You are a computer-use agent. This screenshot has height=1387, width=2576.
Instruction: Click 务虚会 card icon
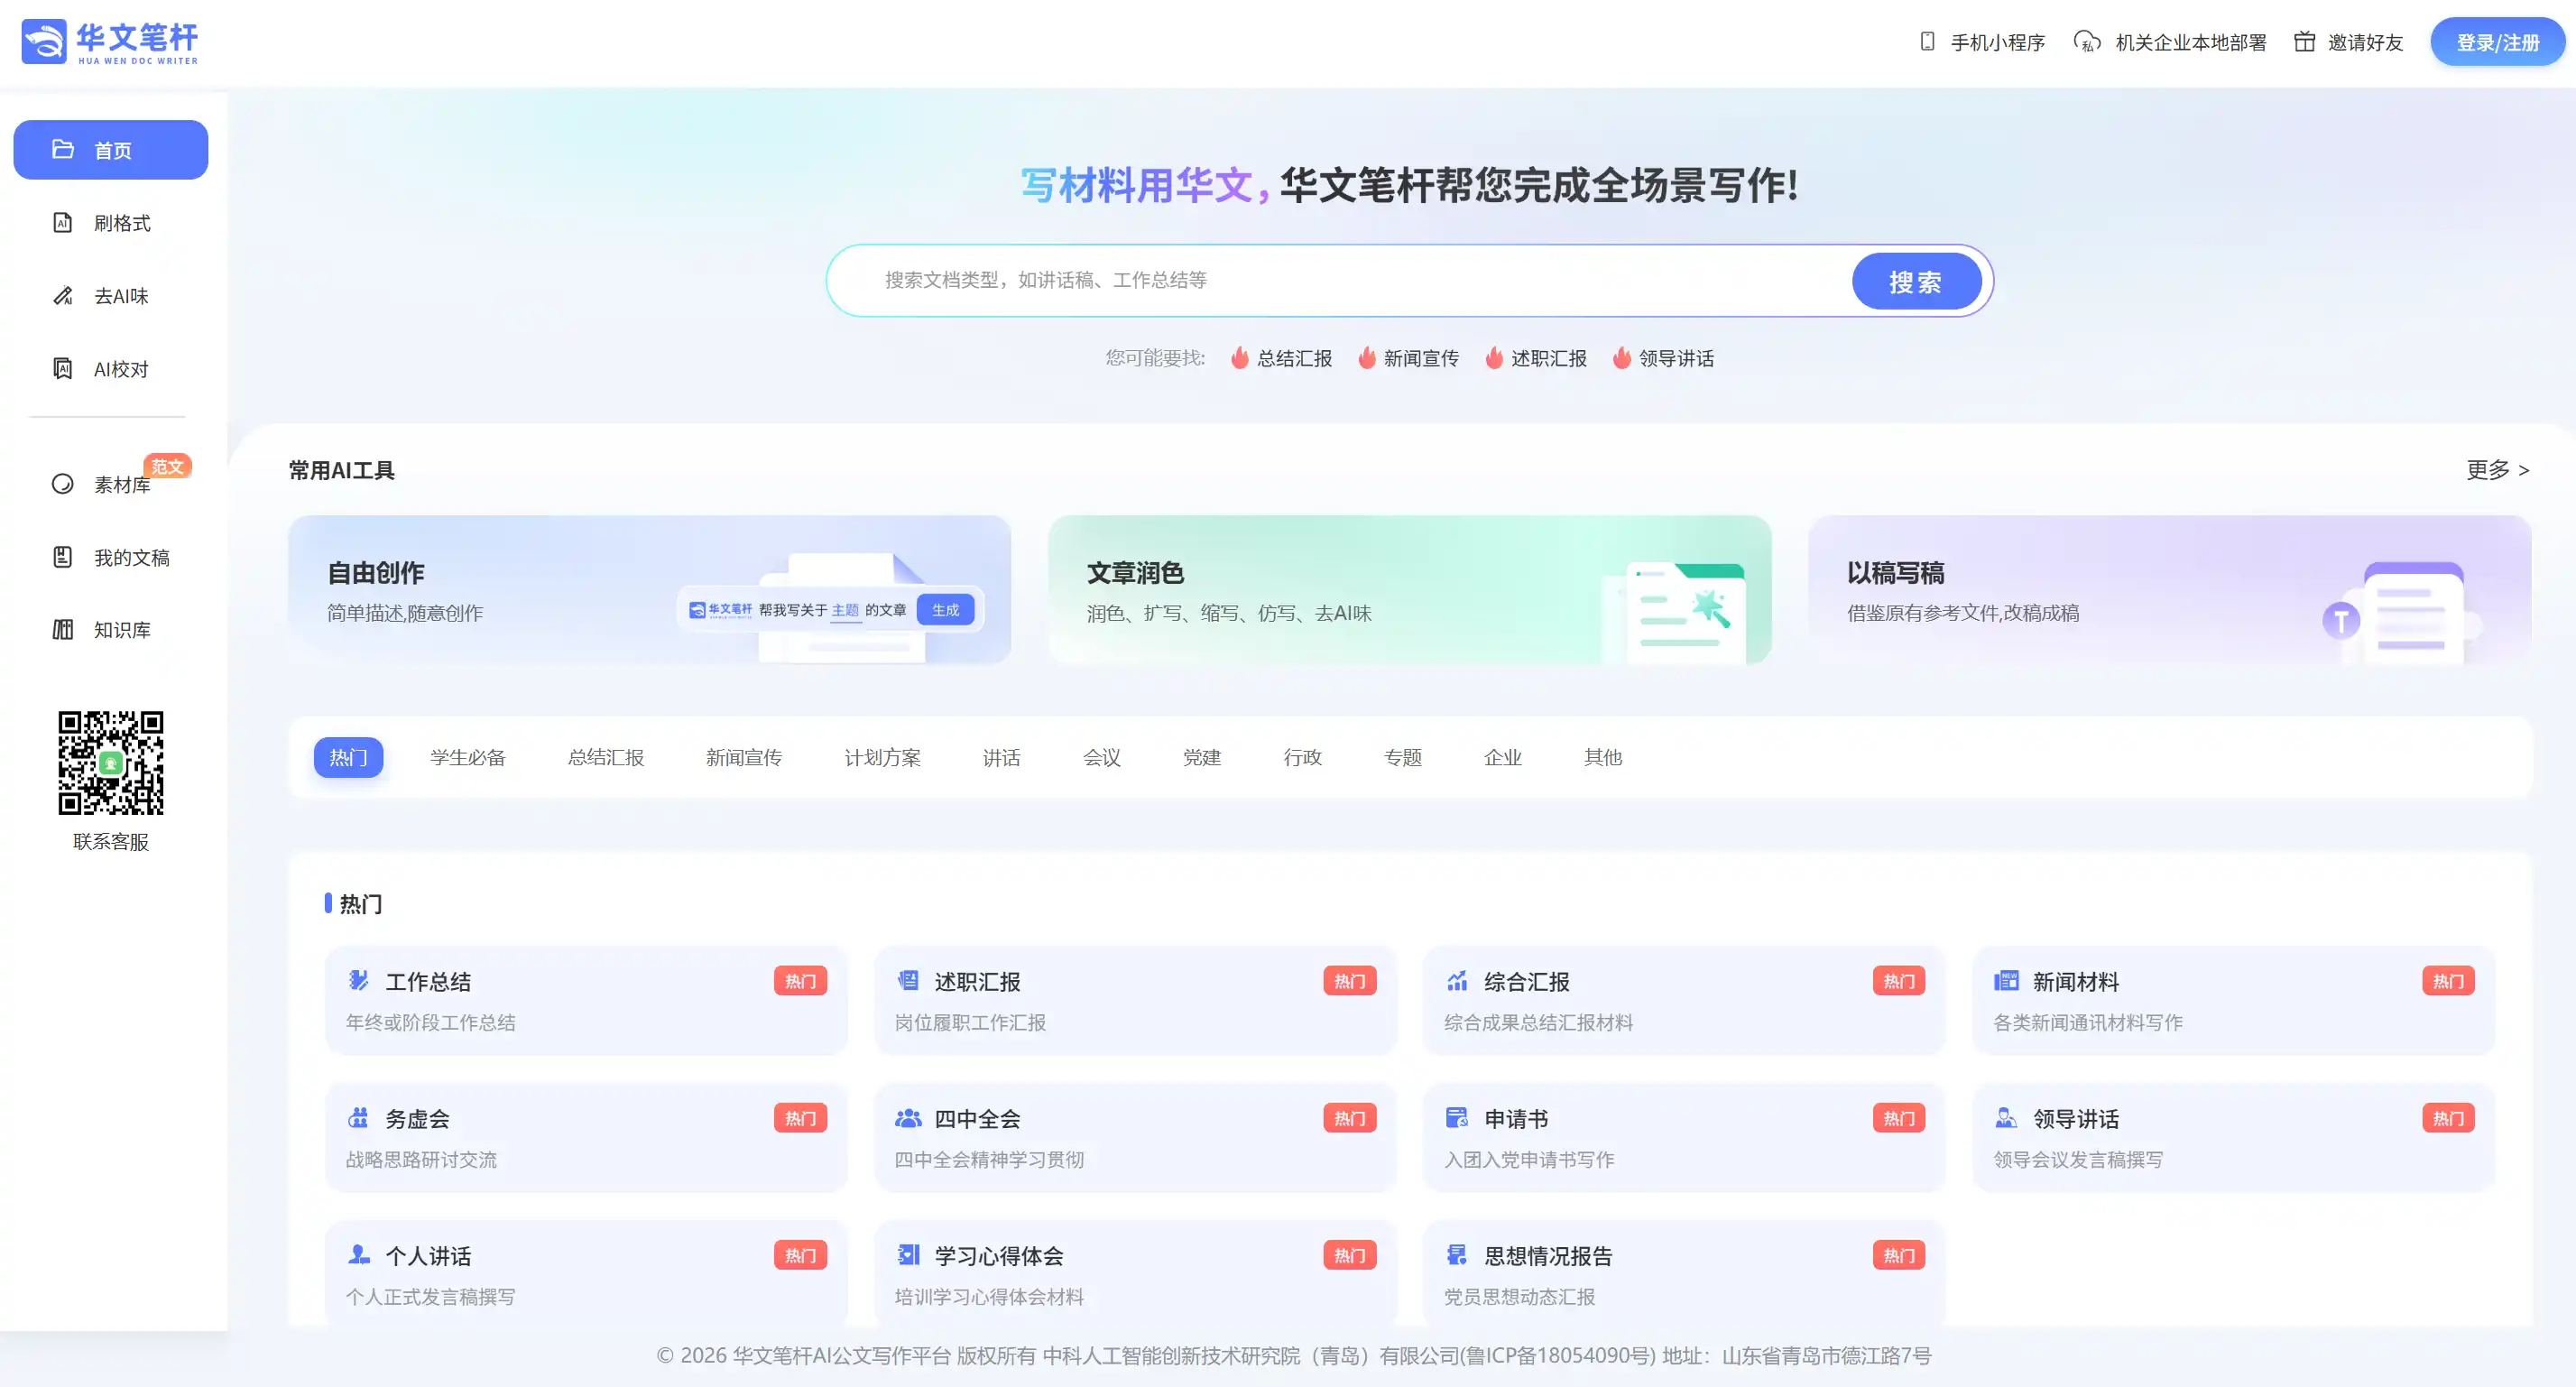(x=358, y=1117)
